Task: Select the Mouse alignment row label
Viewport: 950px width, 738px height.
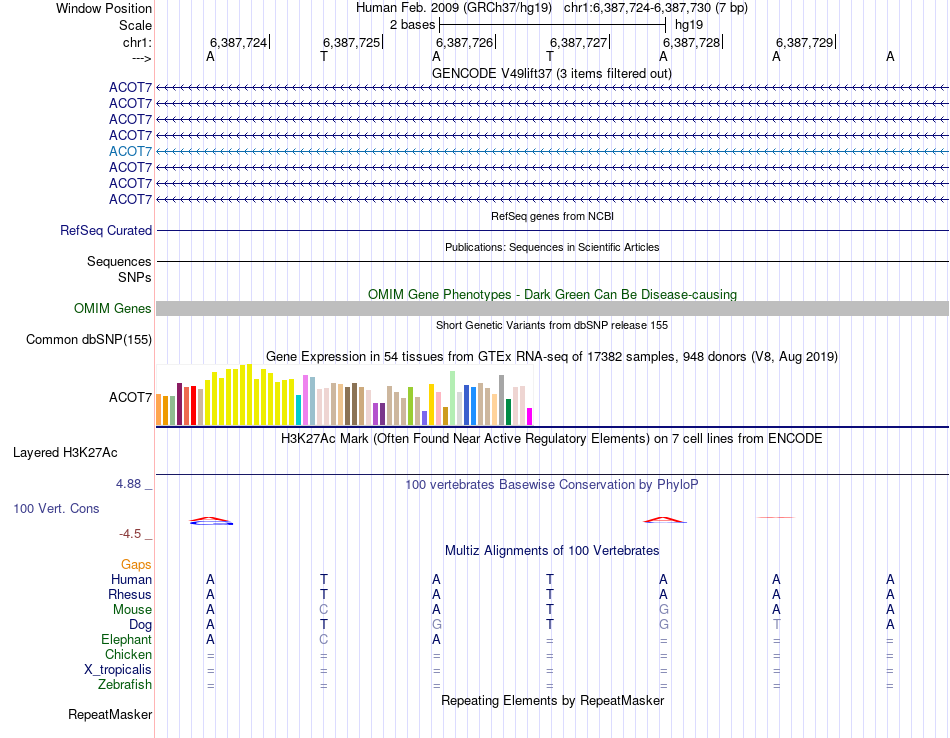Action: click(x=133, y=610)
